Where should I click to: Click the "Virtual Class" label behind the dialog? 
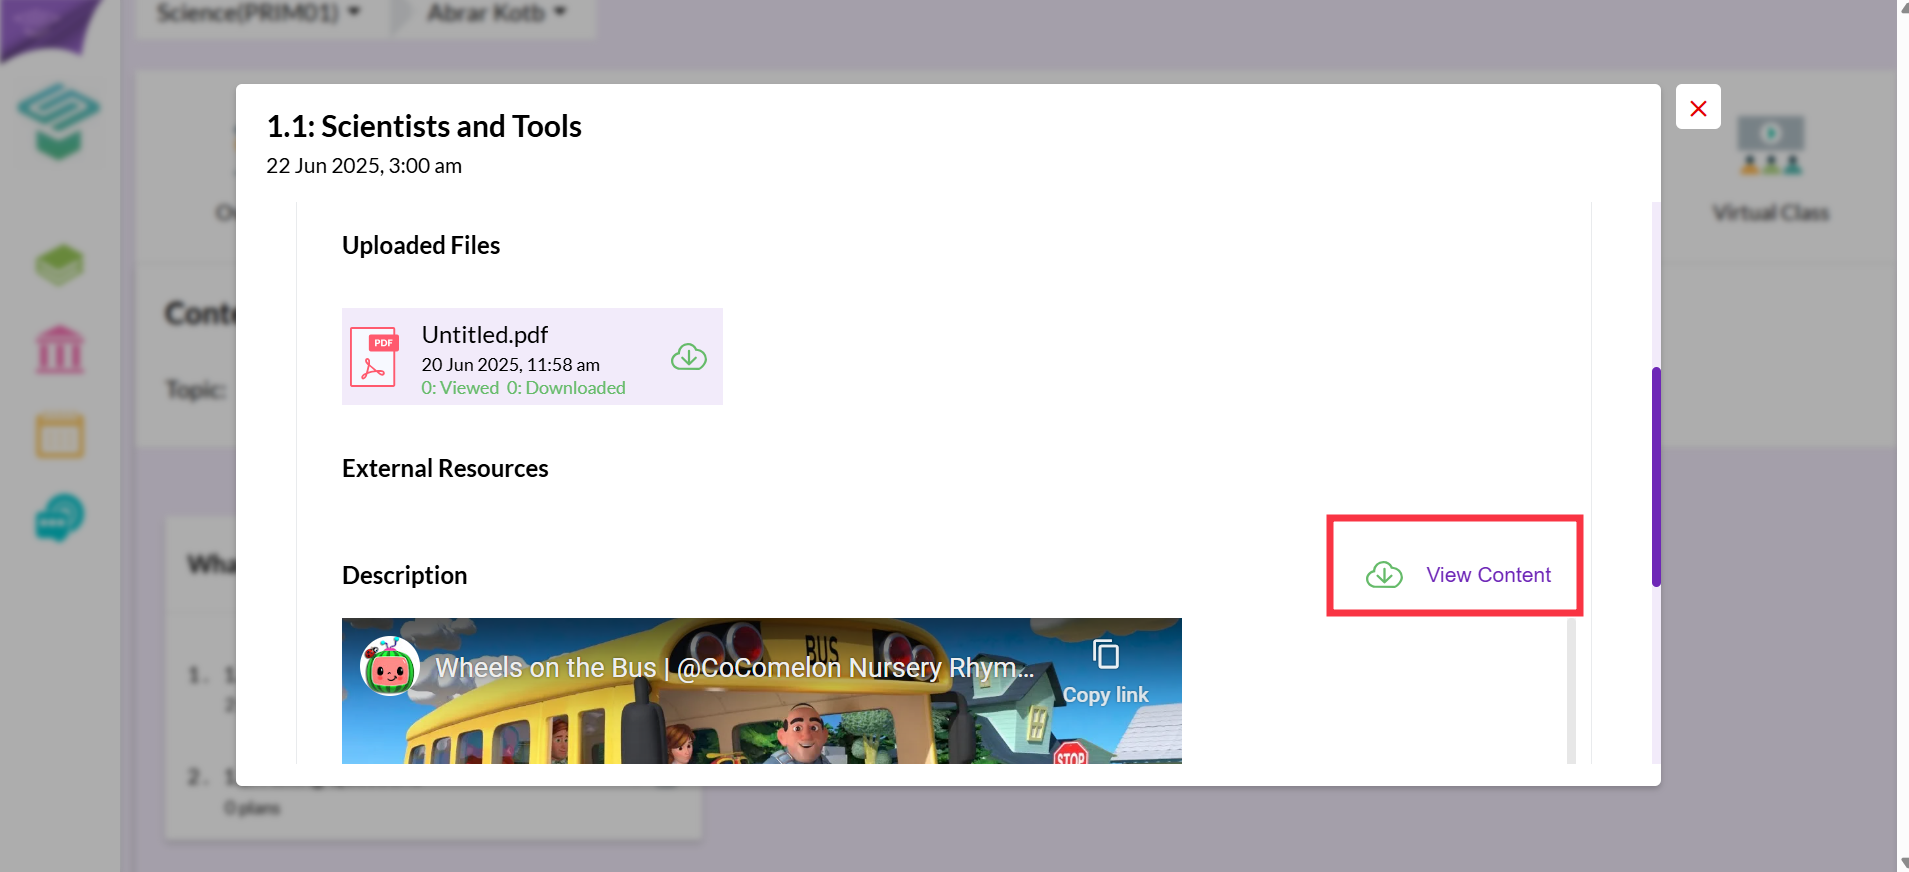(1770, 213)
